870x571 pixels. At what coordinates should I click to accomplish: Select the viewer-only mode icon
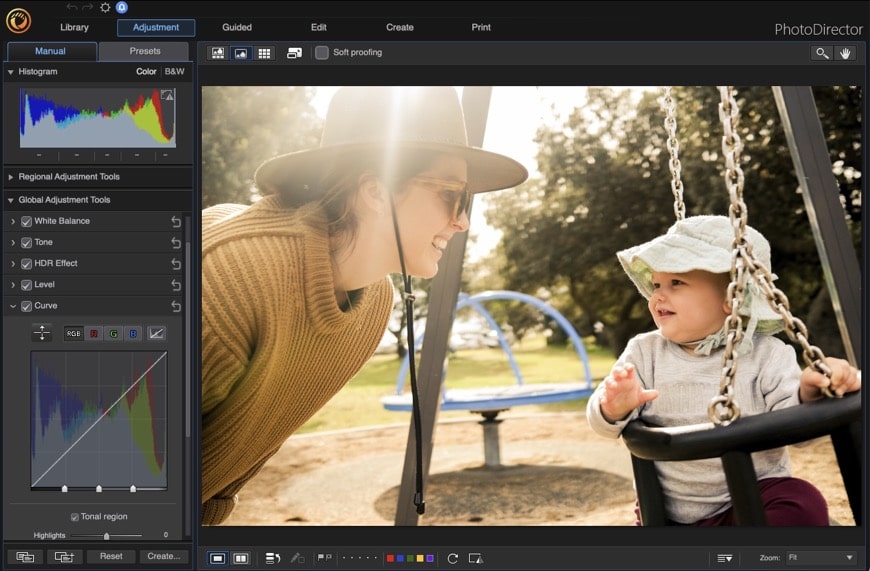pos(241,53)
